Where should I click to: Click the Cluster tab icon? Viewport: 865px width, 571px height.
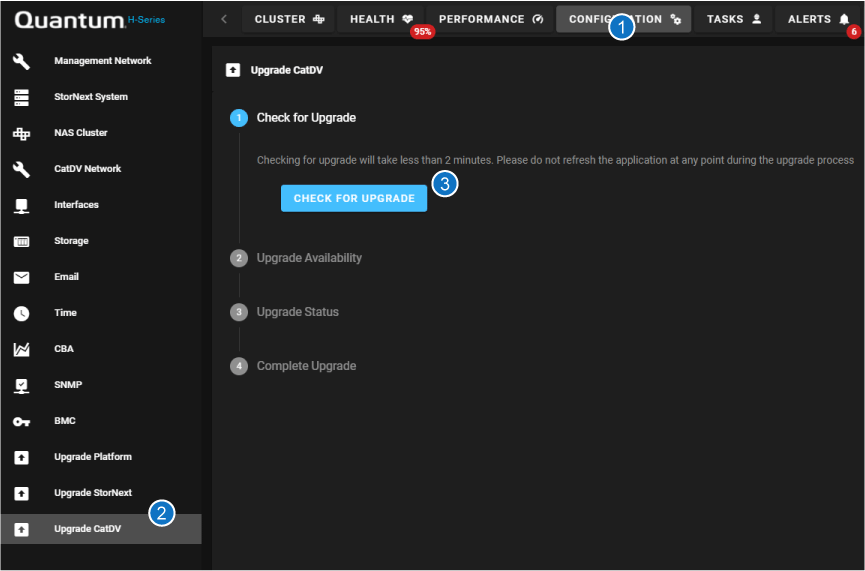pyautogui.click(x=318, y=19)
